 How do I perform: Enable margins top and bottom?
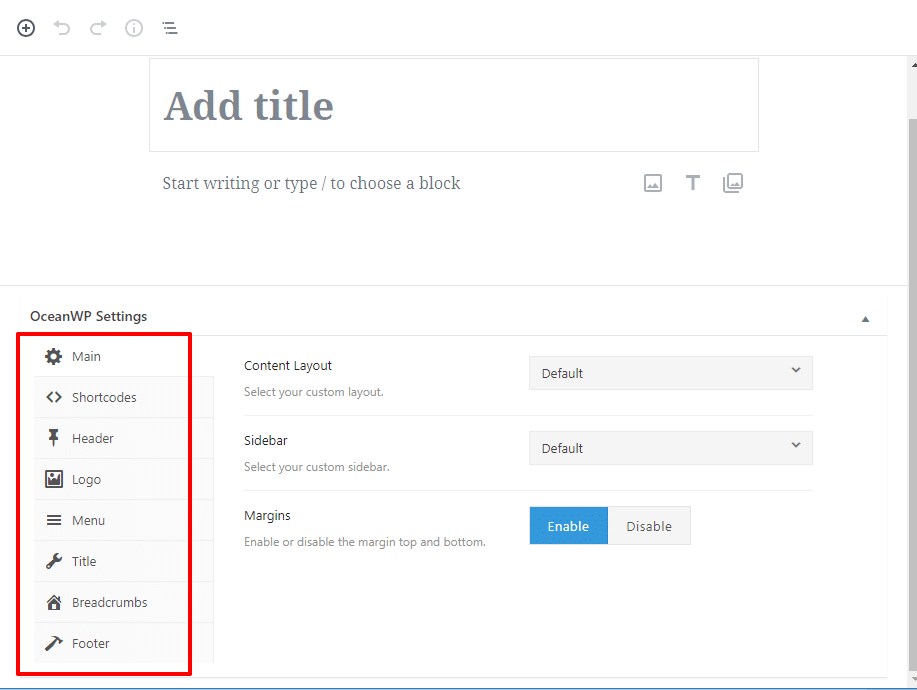point(568,525)
